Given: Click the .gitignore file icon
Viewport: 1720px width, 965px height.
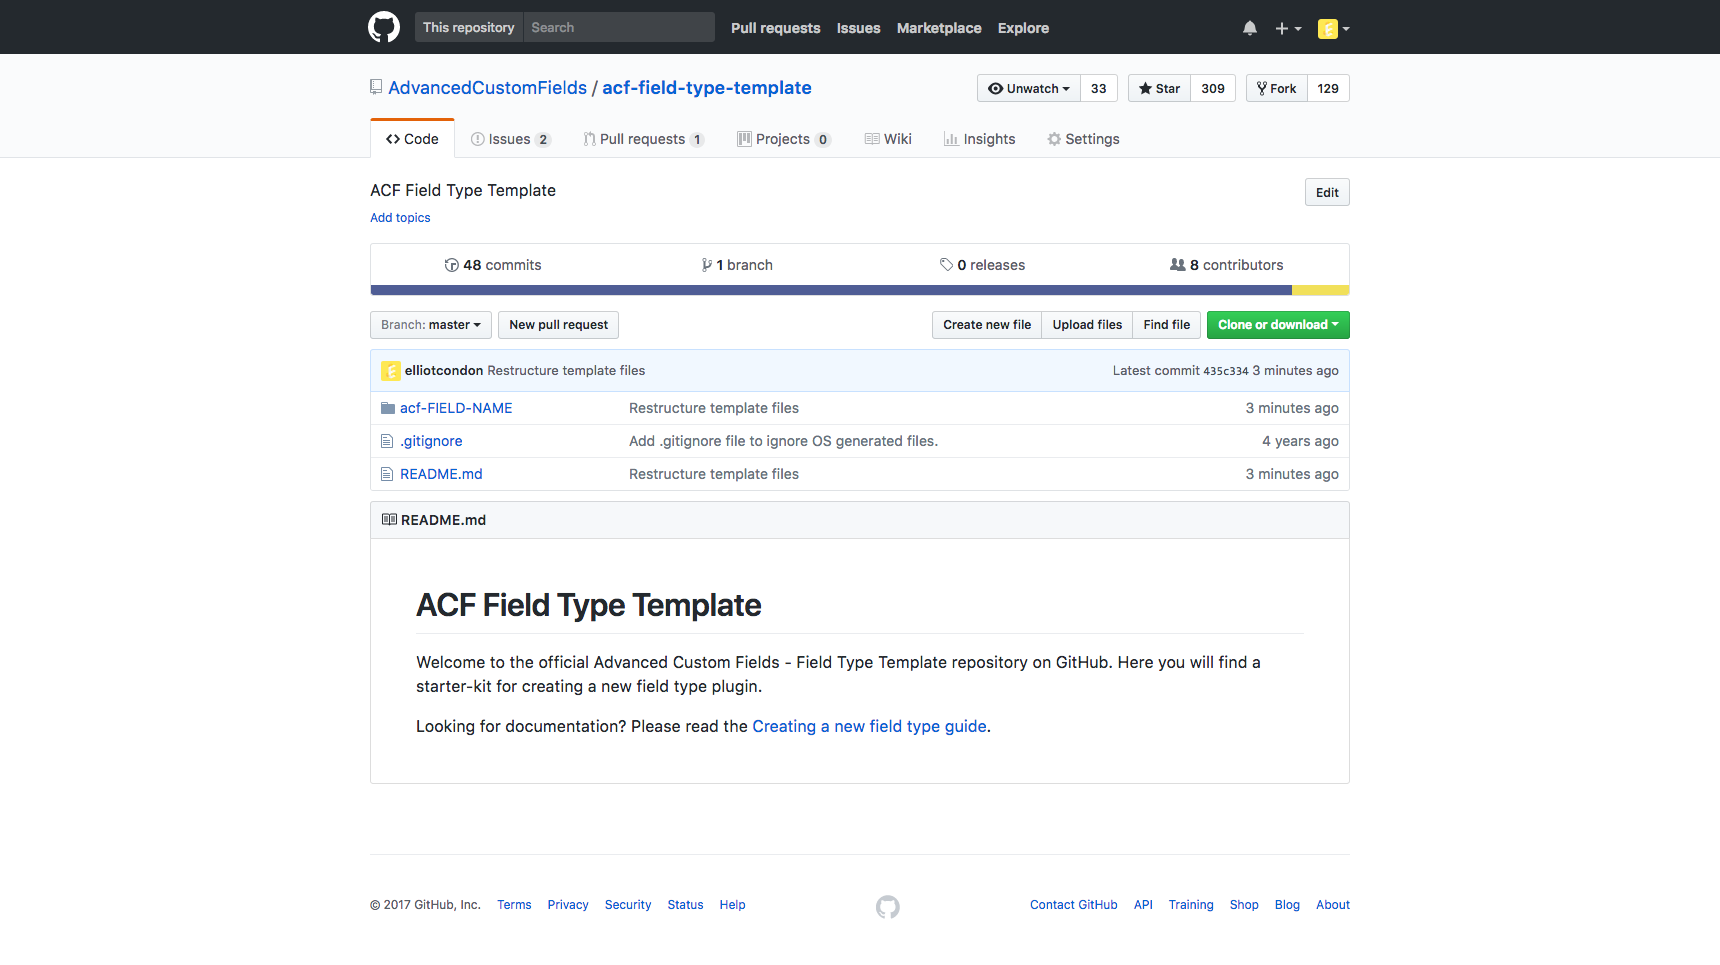Looking at the screenshot, I should (x=387, y=441).
